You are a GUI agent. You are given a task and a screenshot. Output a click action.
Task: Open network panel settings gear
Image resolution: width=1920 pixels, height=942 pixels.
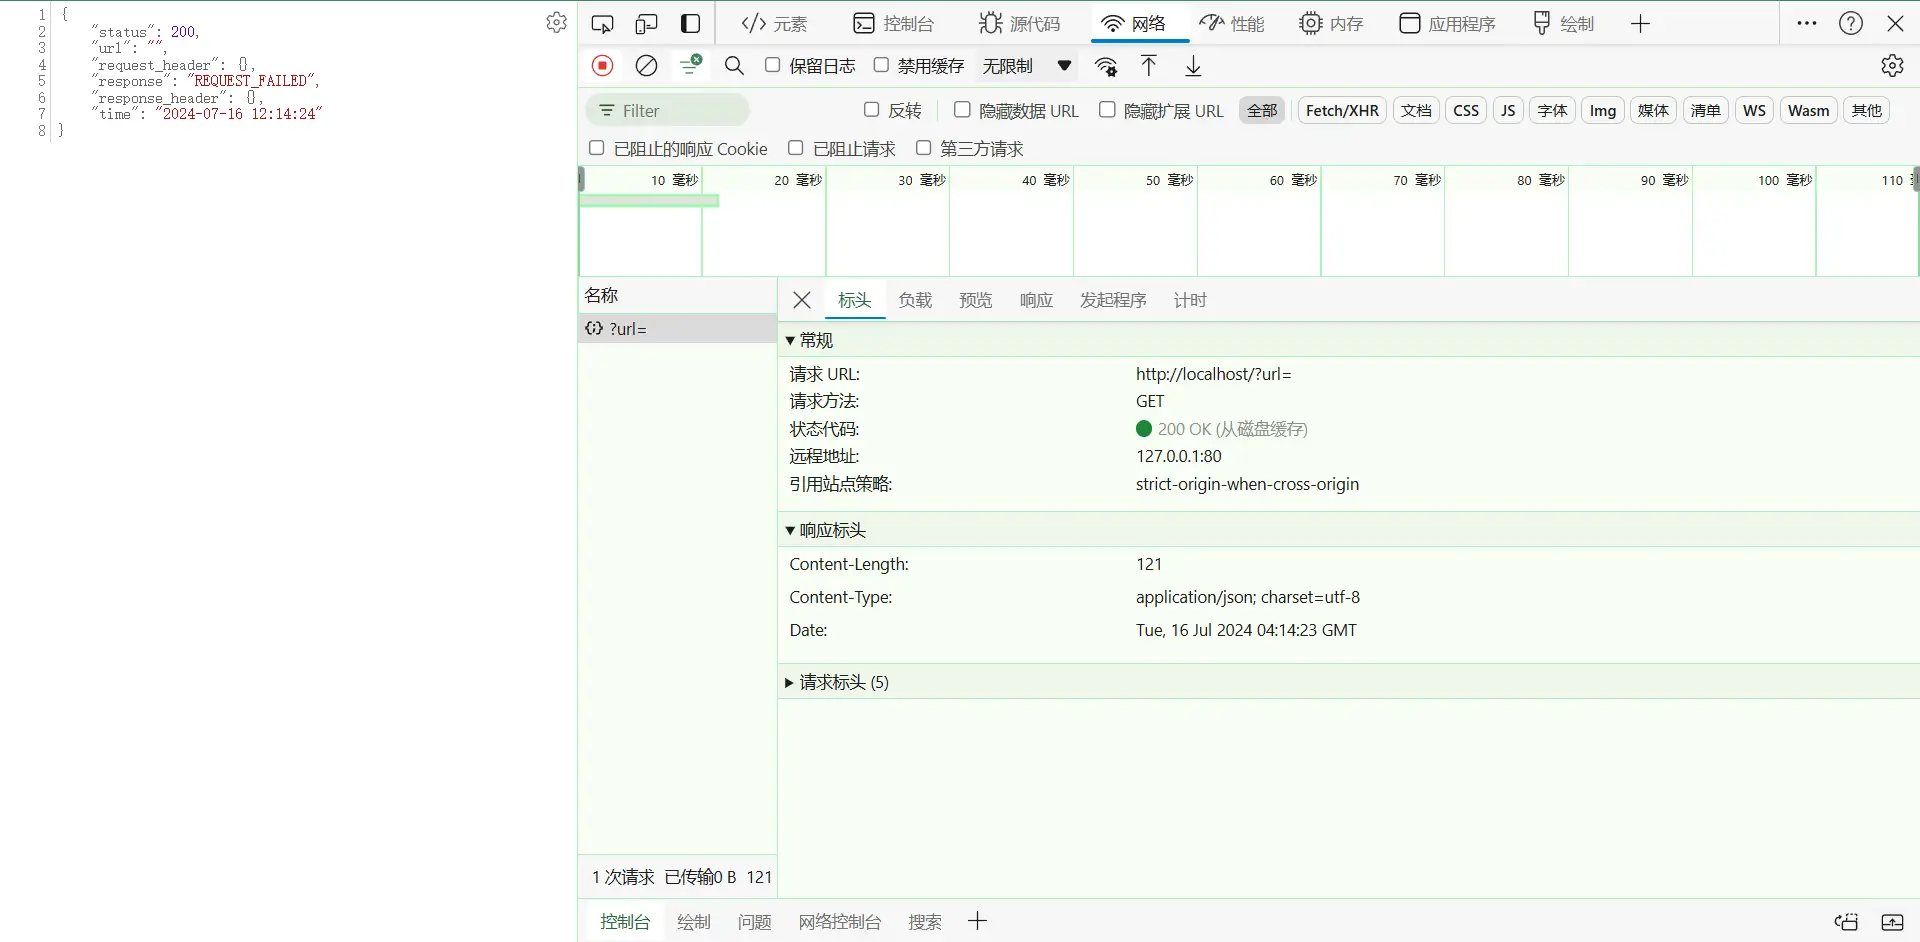click(x=1892, y=66)
